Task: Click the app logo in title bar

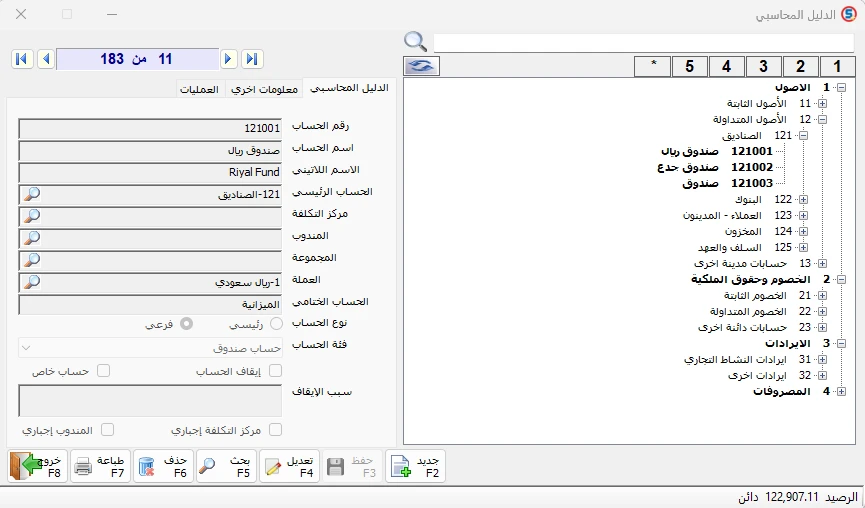Action: 849,14
